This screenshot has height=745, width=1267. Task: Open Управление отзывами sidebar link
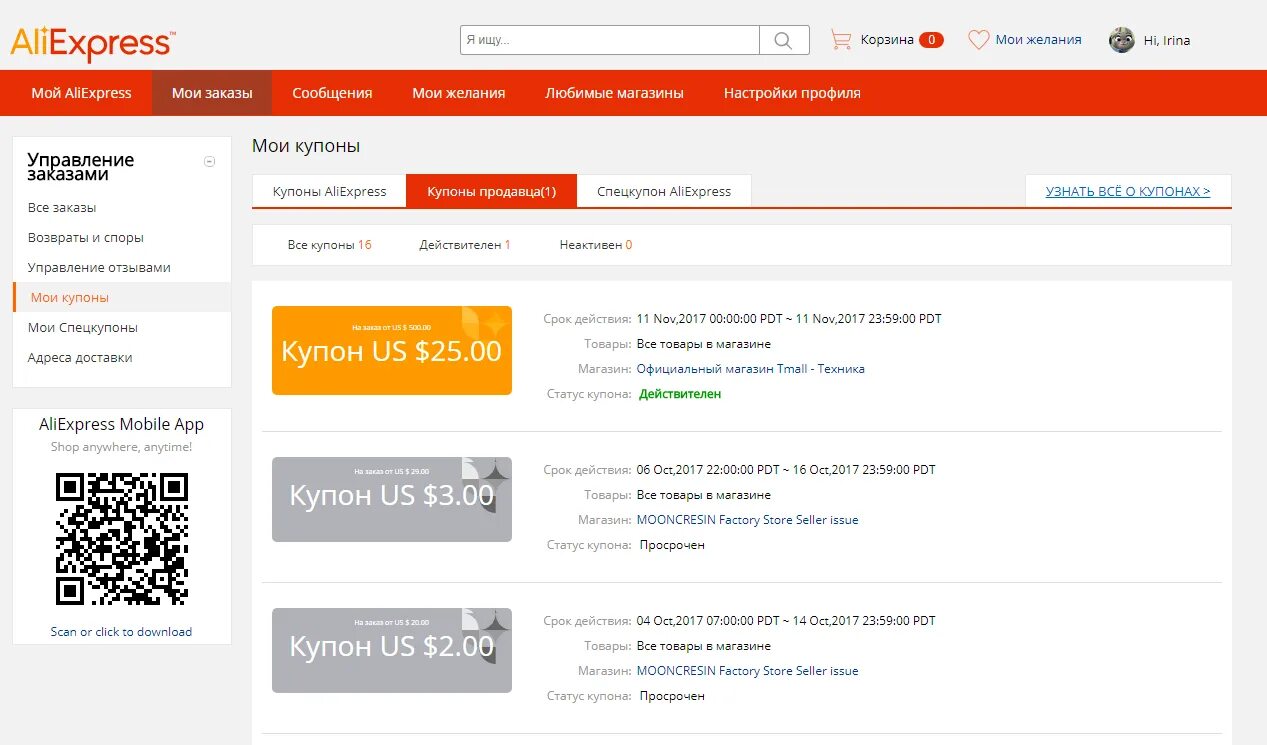99,268
